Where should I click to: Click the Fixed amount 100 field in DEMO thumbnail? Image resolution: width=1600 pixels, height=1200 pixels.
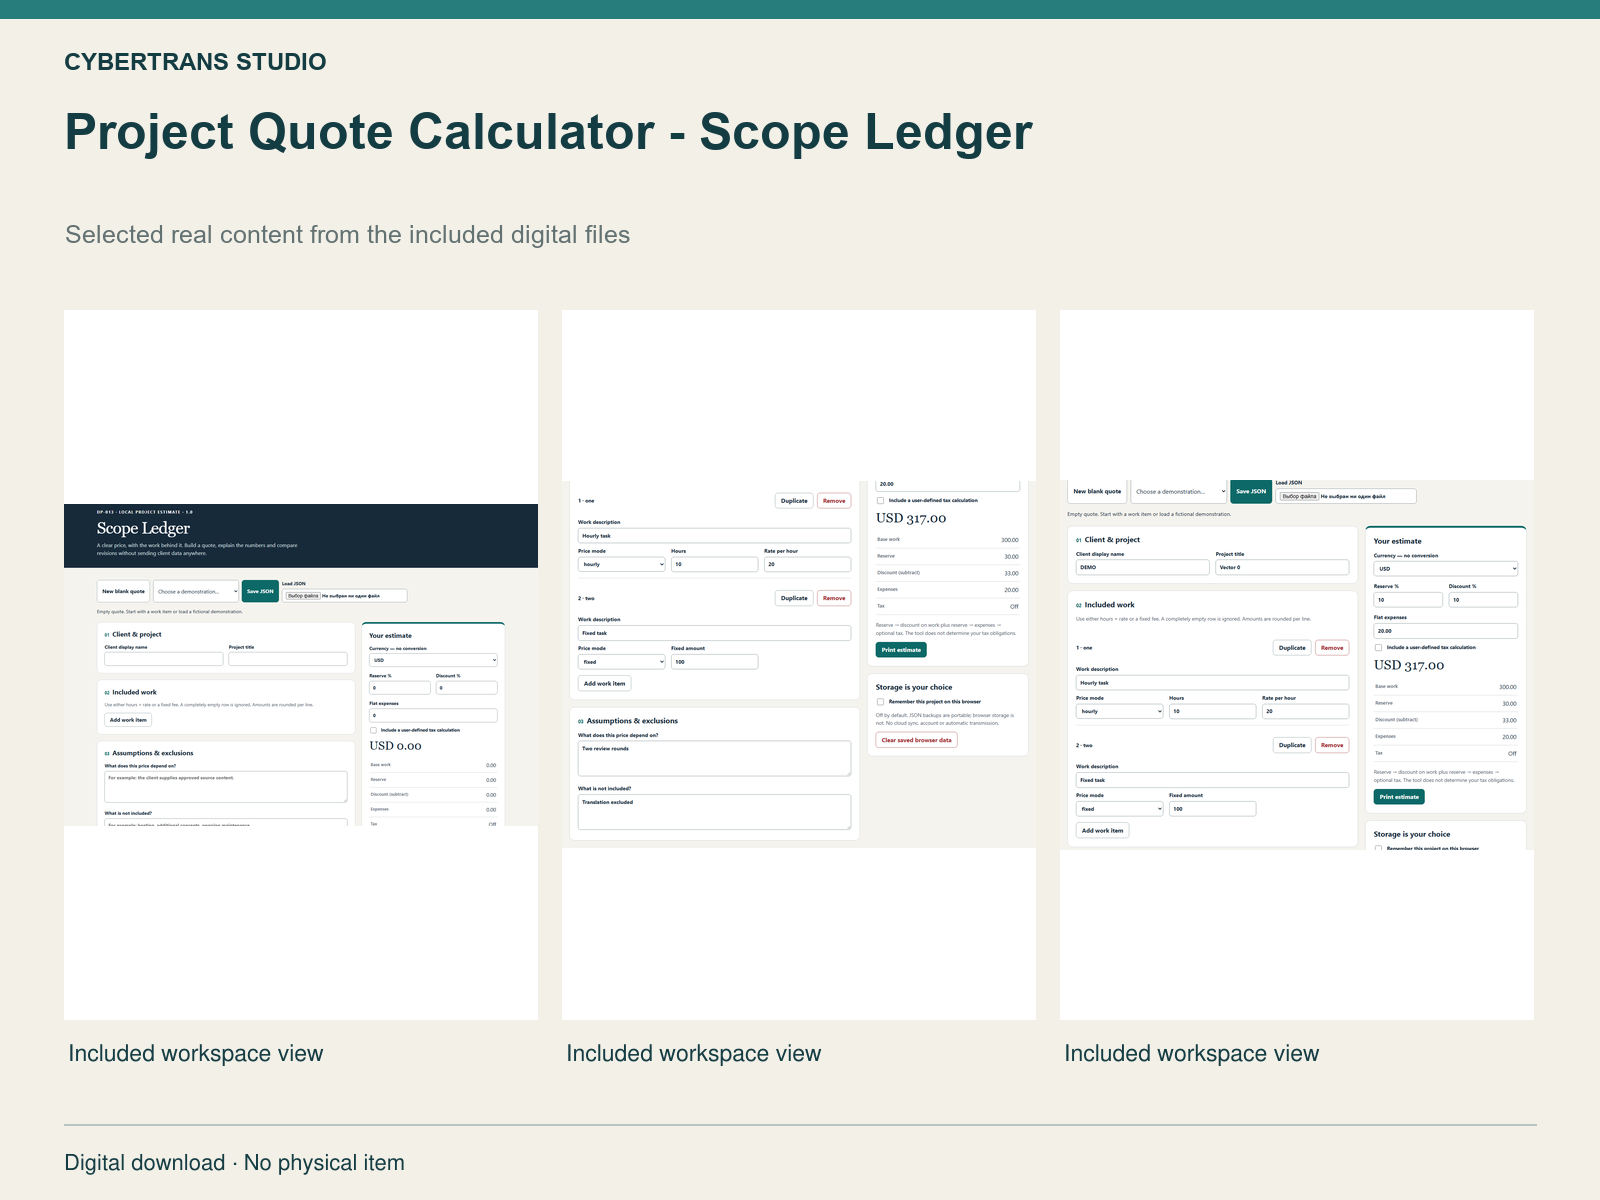click(x=1213, y=809)
